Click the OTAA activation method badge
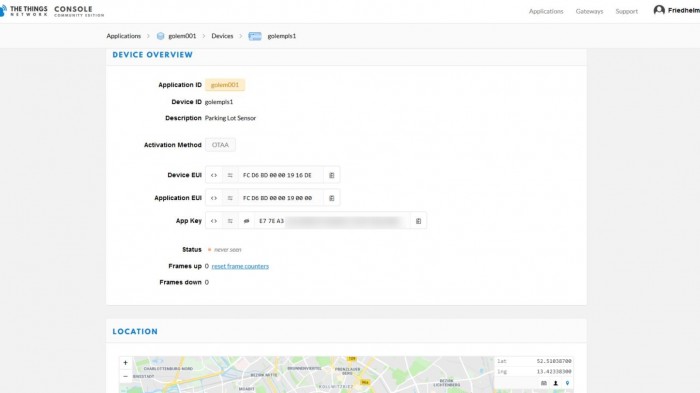This screenshot has width=700, height=393. [220, 145]
